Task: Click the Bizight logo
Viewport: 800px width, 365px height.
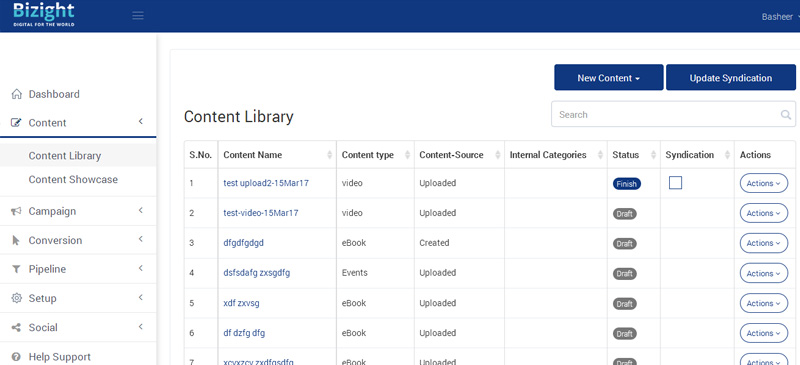Action: [44, 14]
